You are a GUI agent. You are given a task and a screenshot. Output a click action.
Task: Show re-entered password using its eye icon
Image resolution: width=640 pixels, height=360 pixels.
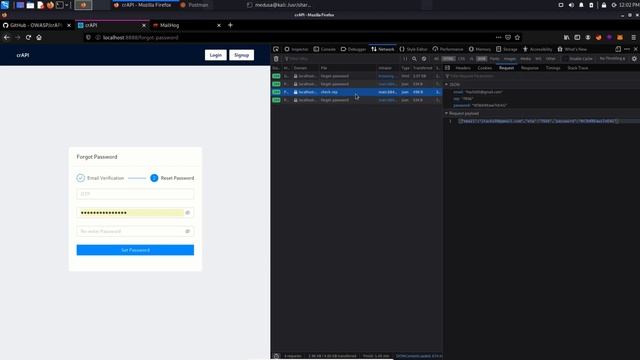(x=188, y=231)
